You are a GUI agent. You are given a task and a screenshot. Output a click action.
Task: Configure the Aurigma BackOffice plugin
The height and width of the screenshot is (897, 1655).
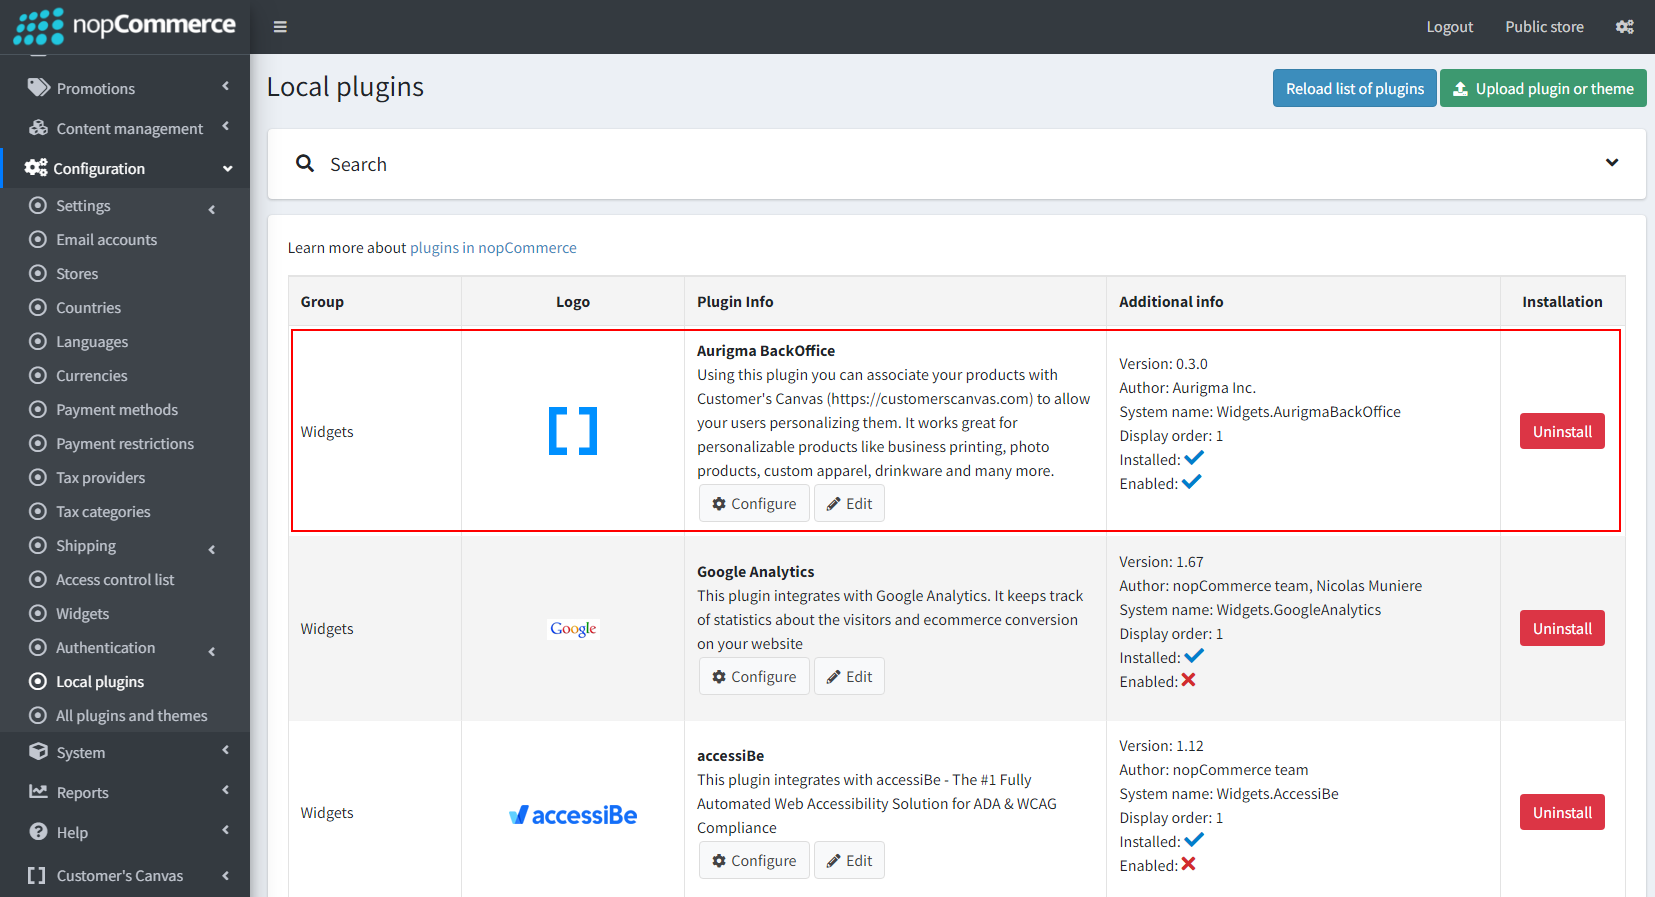click(x=754, y=503)
